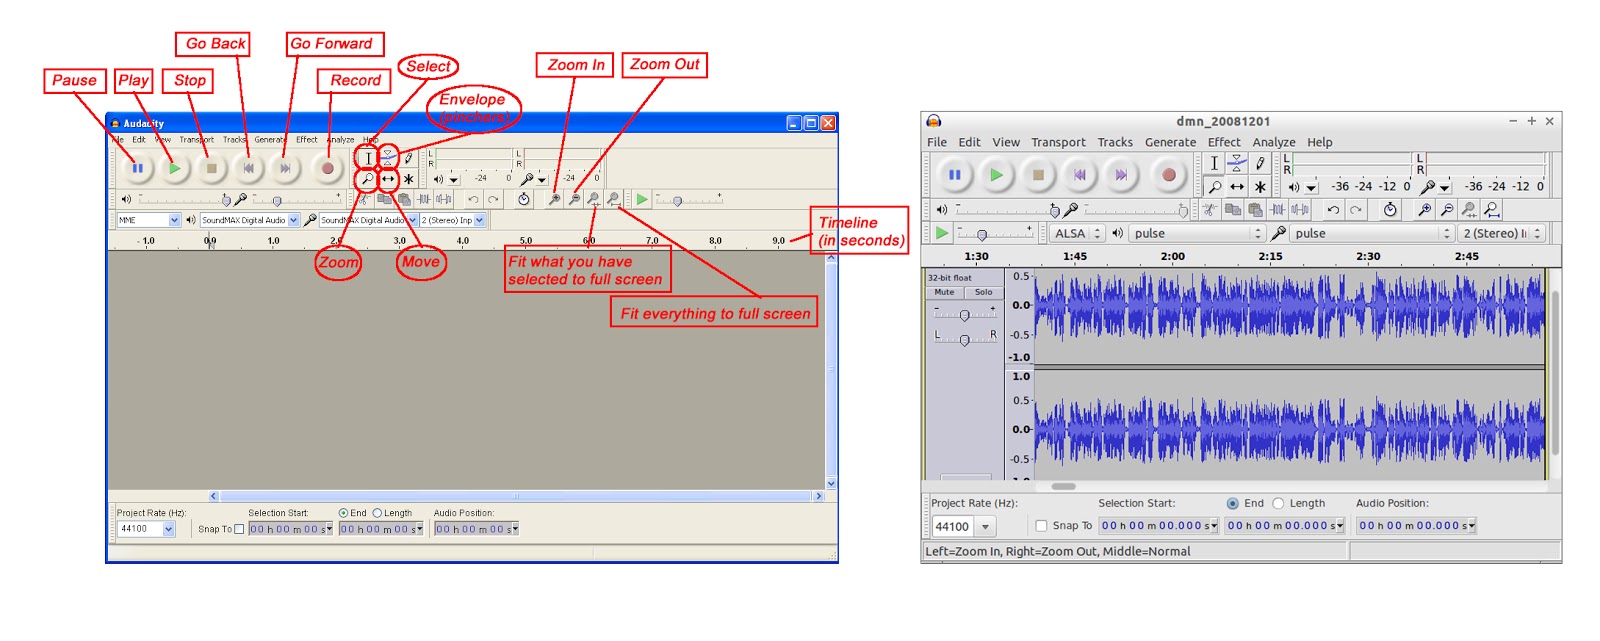The width and height of the screenshot is (1600, 641).
Task: Click Zoom Out magnifier in dmn_20081201 edit toolbar
Action: [x=1446, y=210]
